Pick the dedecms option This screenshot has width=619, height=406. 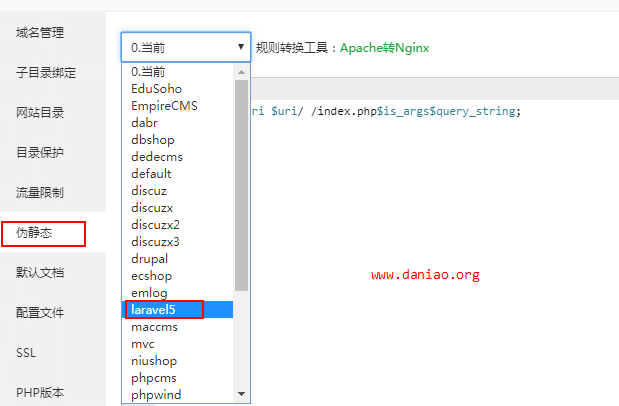click(179, 157)
